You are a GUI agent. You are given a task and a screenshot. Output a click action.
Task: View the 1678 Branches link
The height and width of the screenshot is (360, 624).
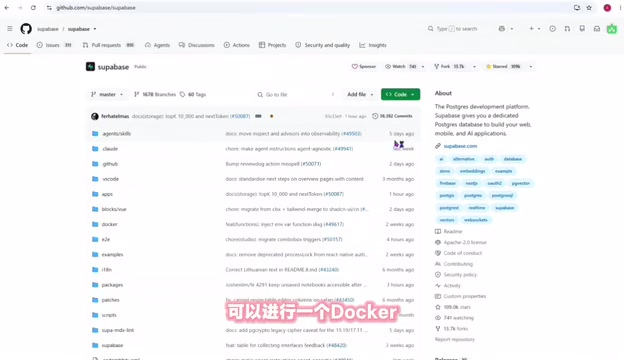click(x=155, y=94)
